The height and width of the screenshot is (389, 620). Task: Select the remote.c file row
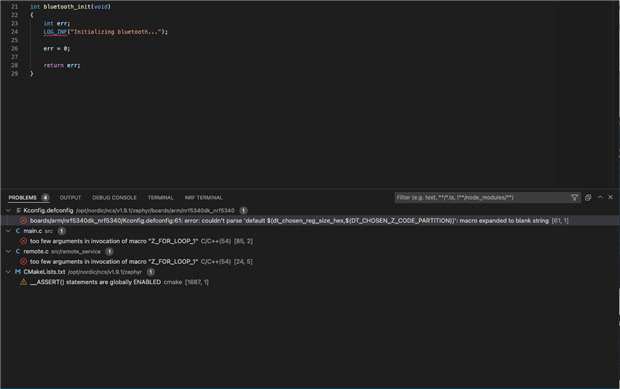310,251
